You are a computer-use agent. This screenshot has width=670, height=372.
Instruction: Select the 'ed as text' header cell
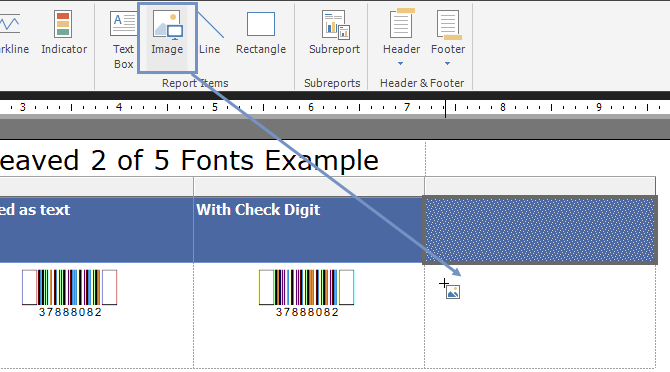97,230
